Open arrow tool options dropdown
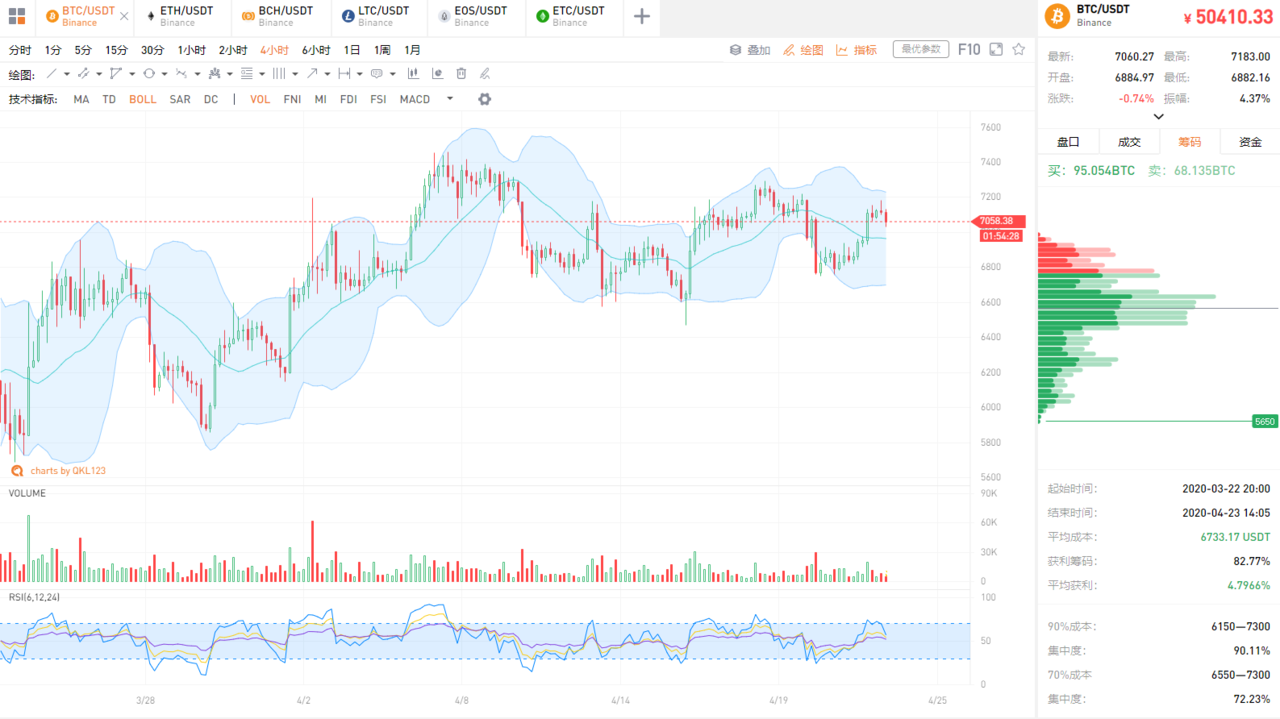 click(x=327, y=74)
